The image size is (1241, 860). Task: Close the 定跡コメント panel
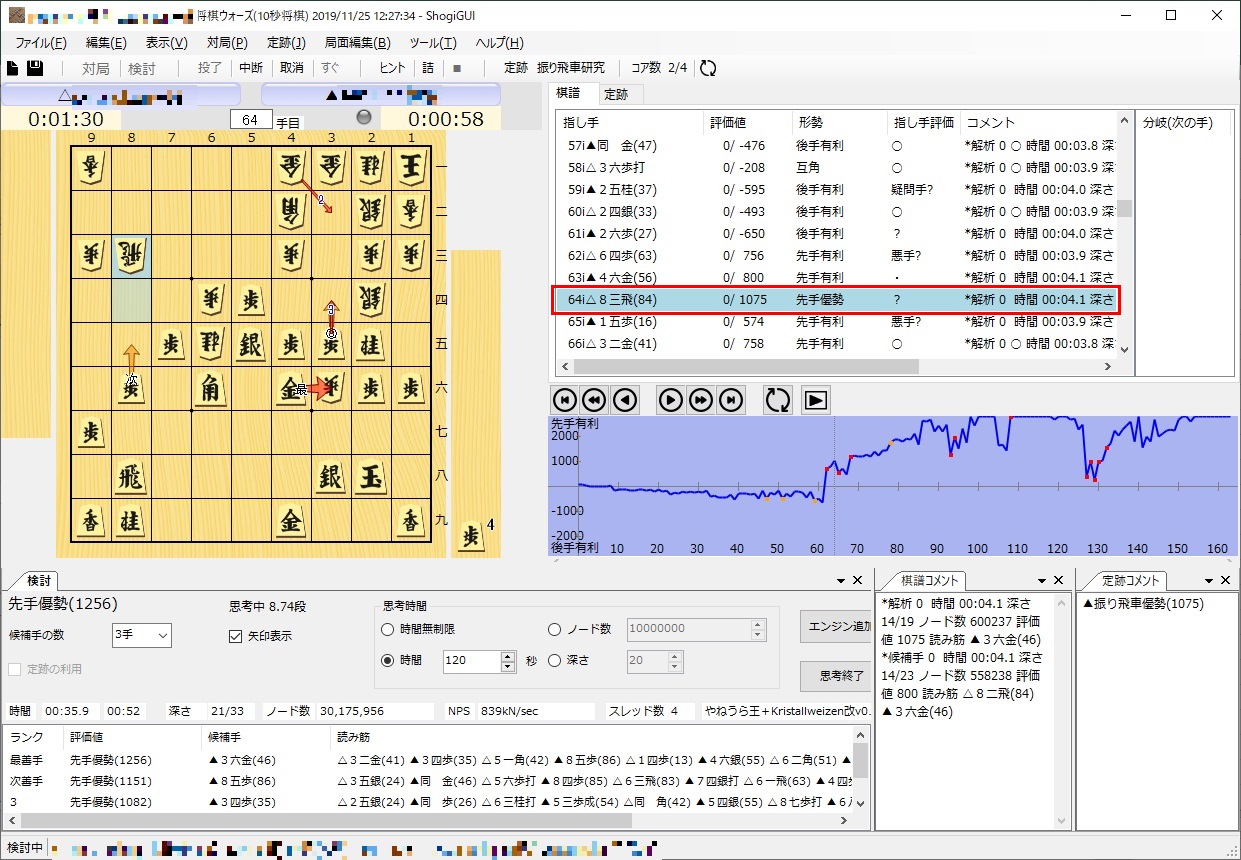point(1224,580)
